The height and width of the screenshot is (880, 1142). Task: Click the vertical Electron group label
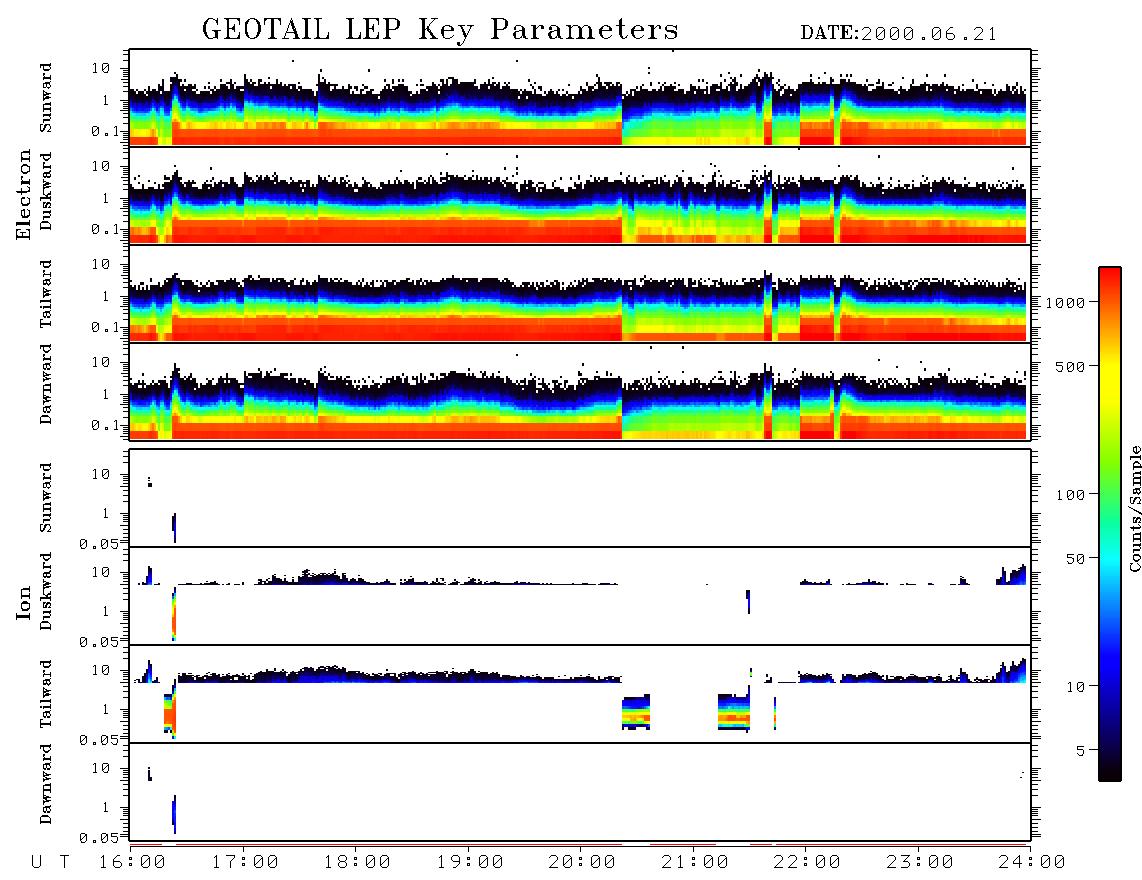coord(23,194)
